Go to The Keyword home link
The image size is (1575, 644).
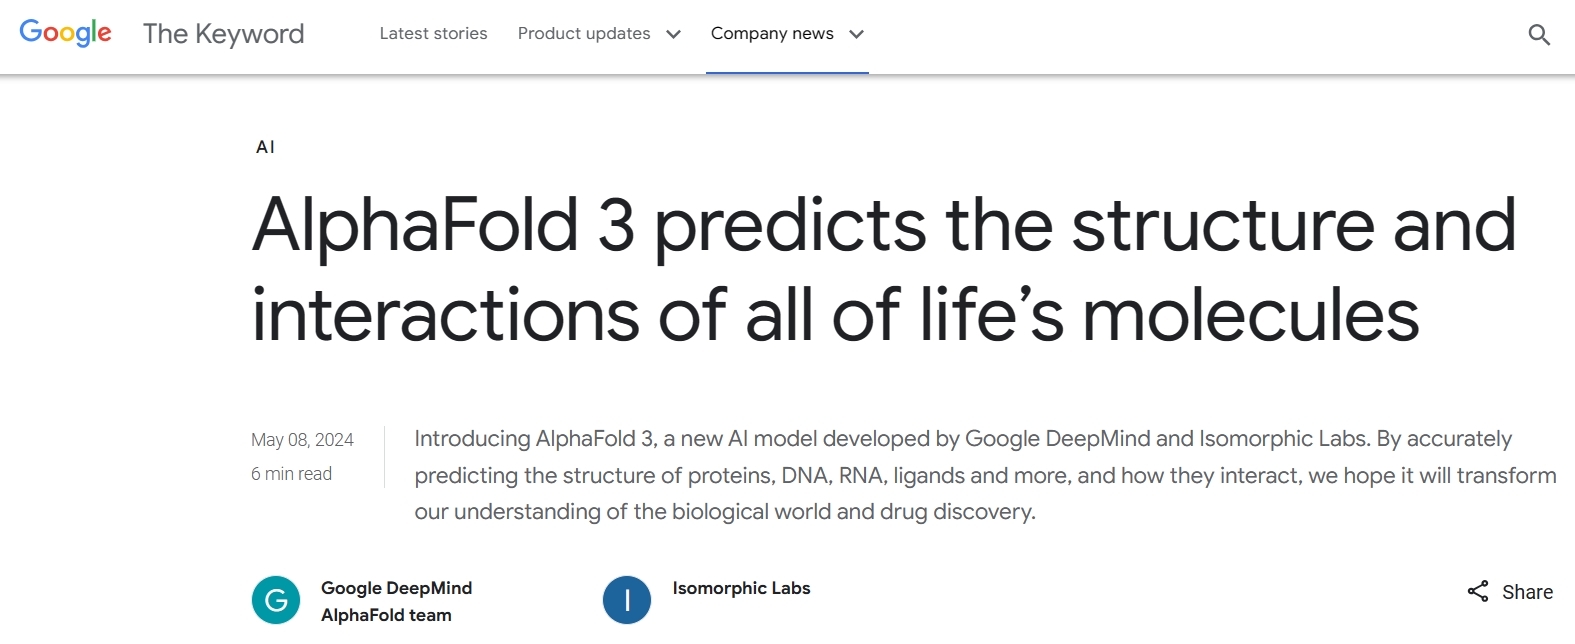224,34
